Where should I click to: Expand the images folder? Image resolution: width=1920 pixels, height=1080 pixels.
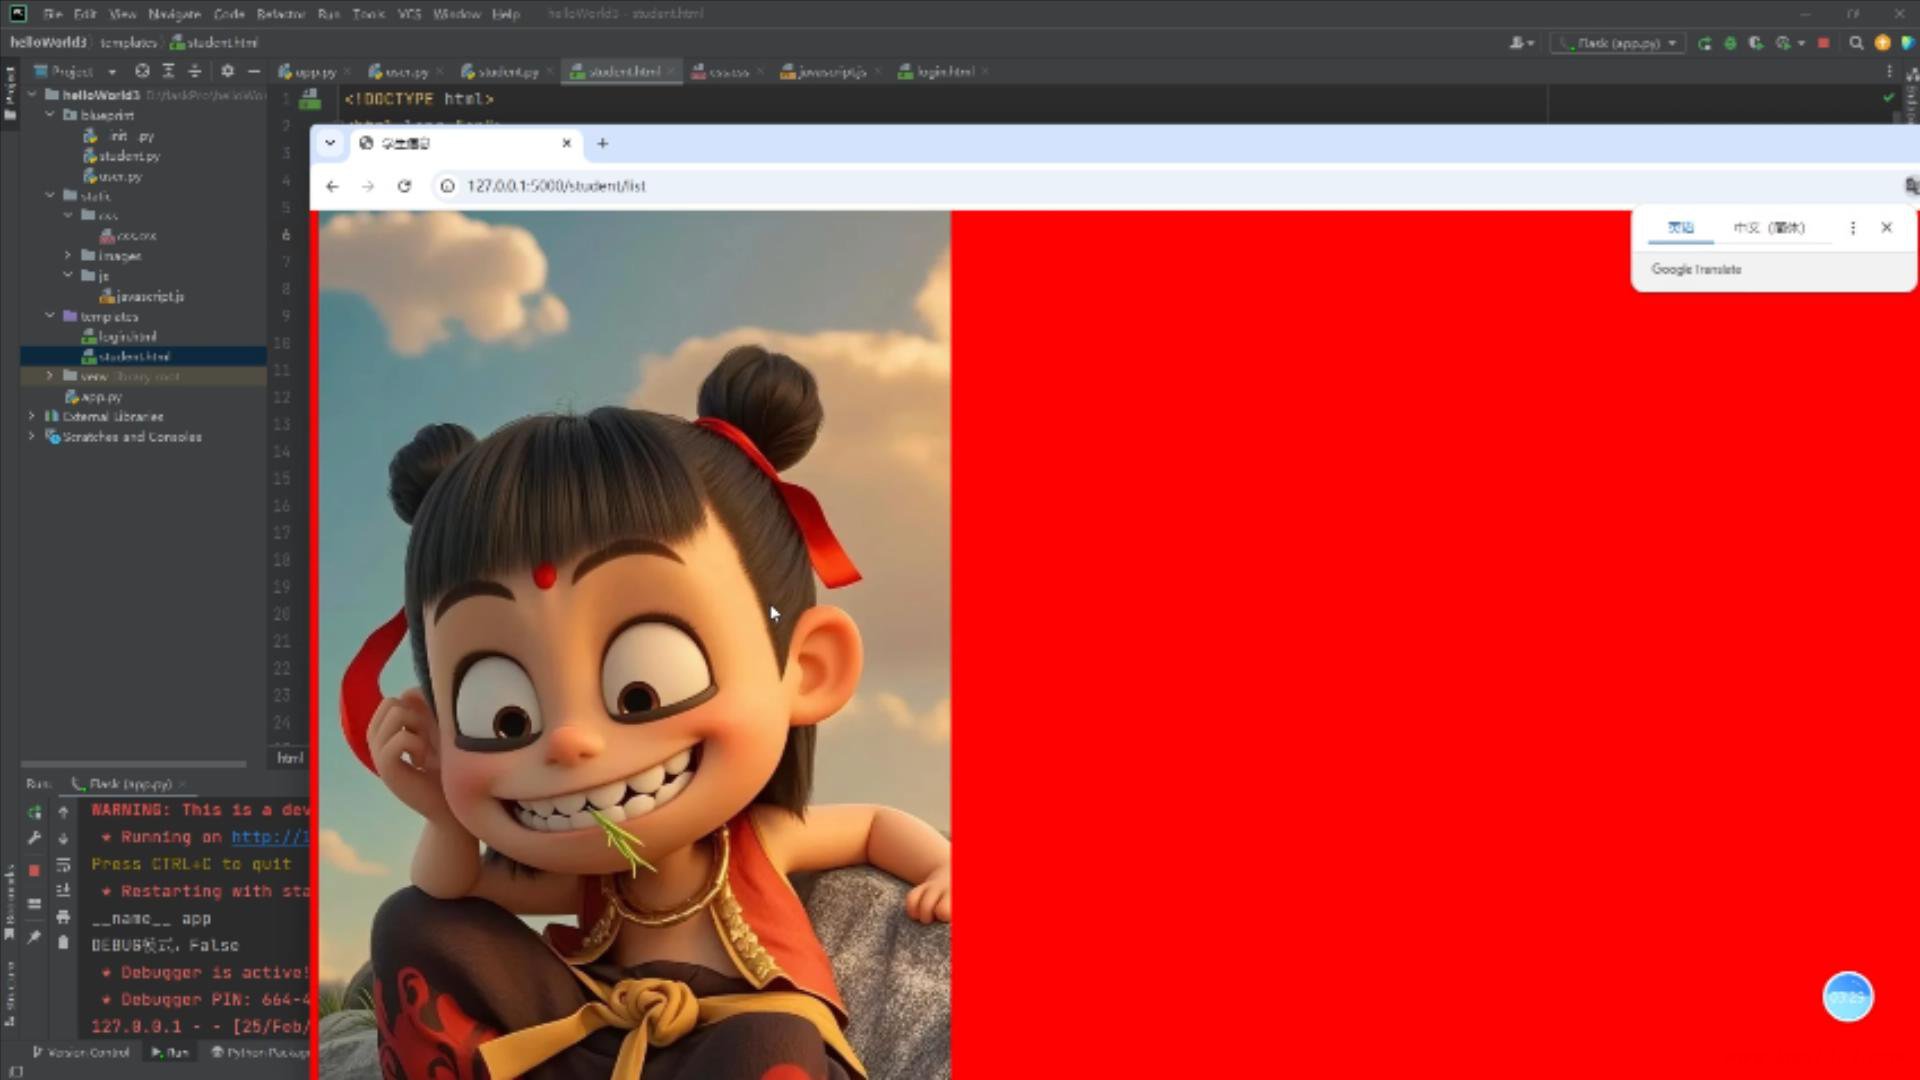click(x=68, y=255)
